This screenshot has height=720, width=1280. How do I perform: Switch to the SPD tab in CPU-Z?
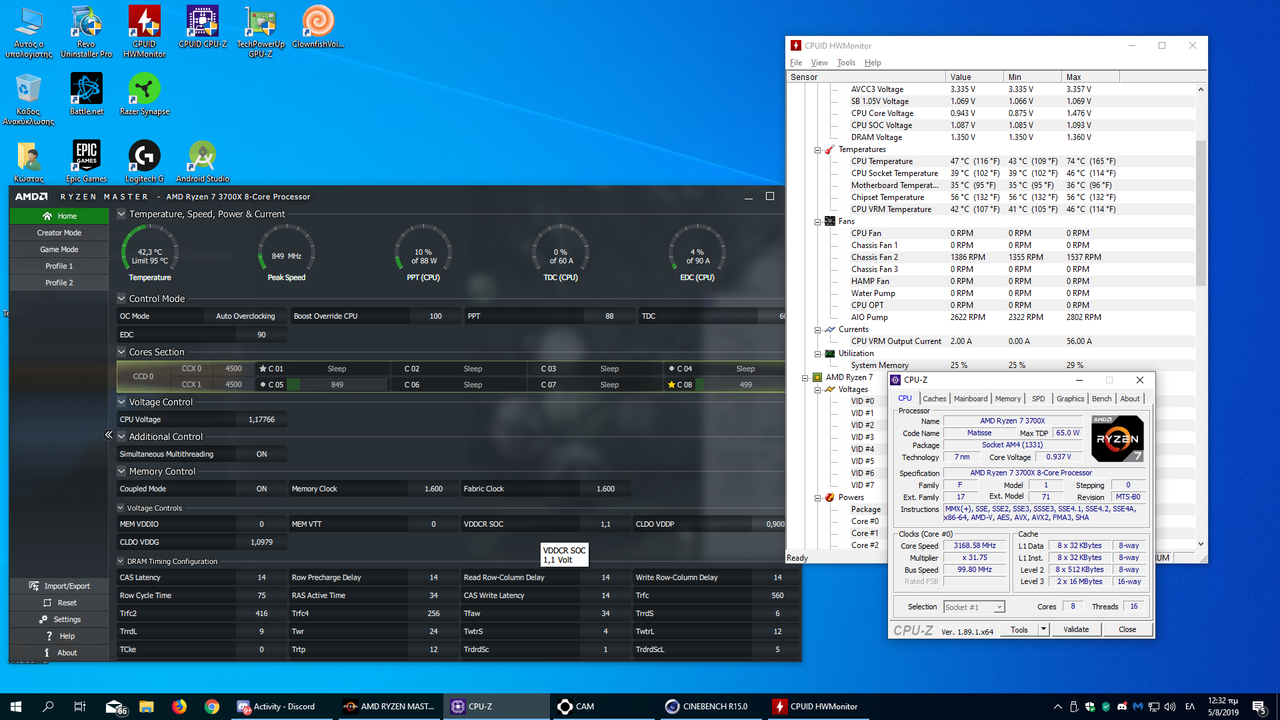1038,398
